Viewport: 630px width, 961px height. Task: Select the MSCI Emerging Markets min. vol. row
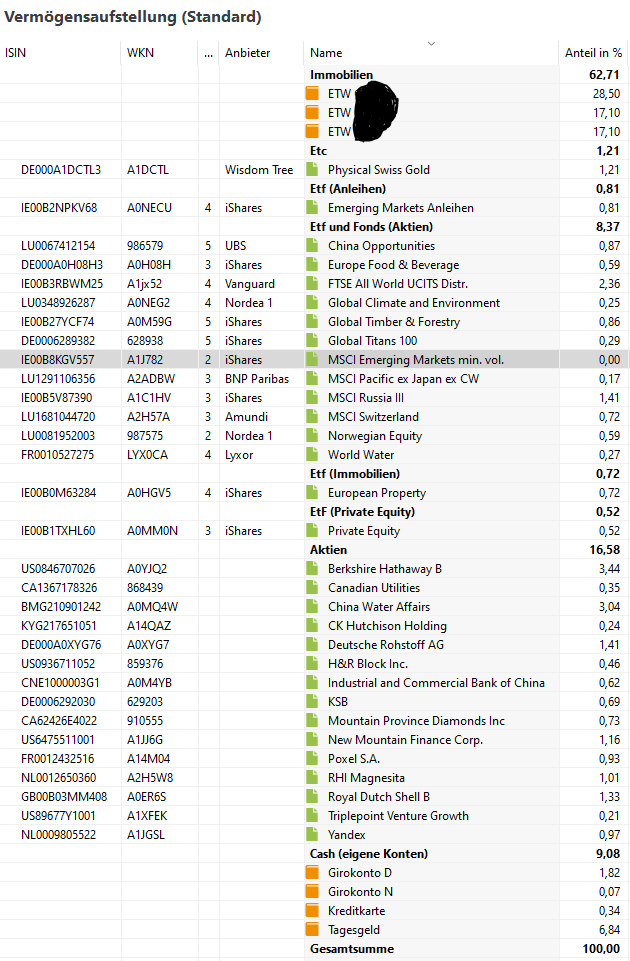(415, 360)
